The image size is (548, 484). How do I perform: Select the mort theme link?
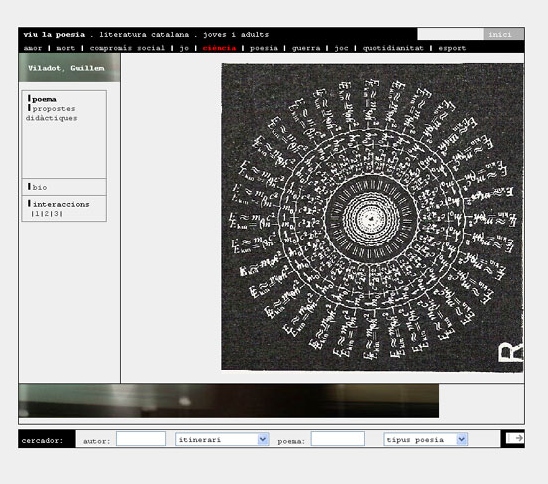click(x=66, y=48)
